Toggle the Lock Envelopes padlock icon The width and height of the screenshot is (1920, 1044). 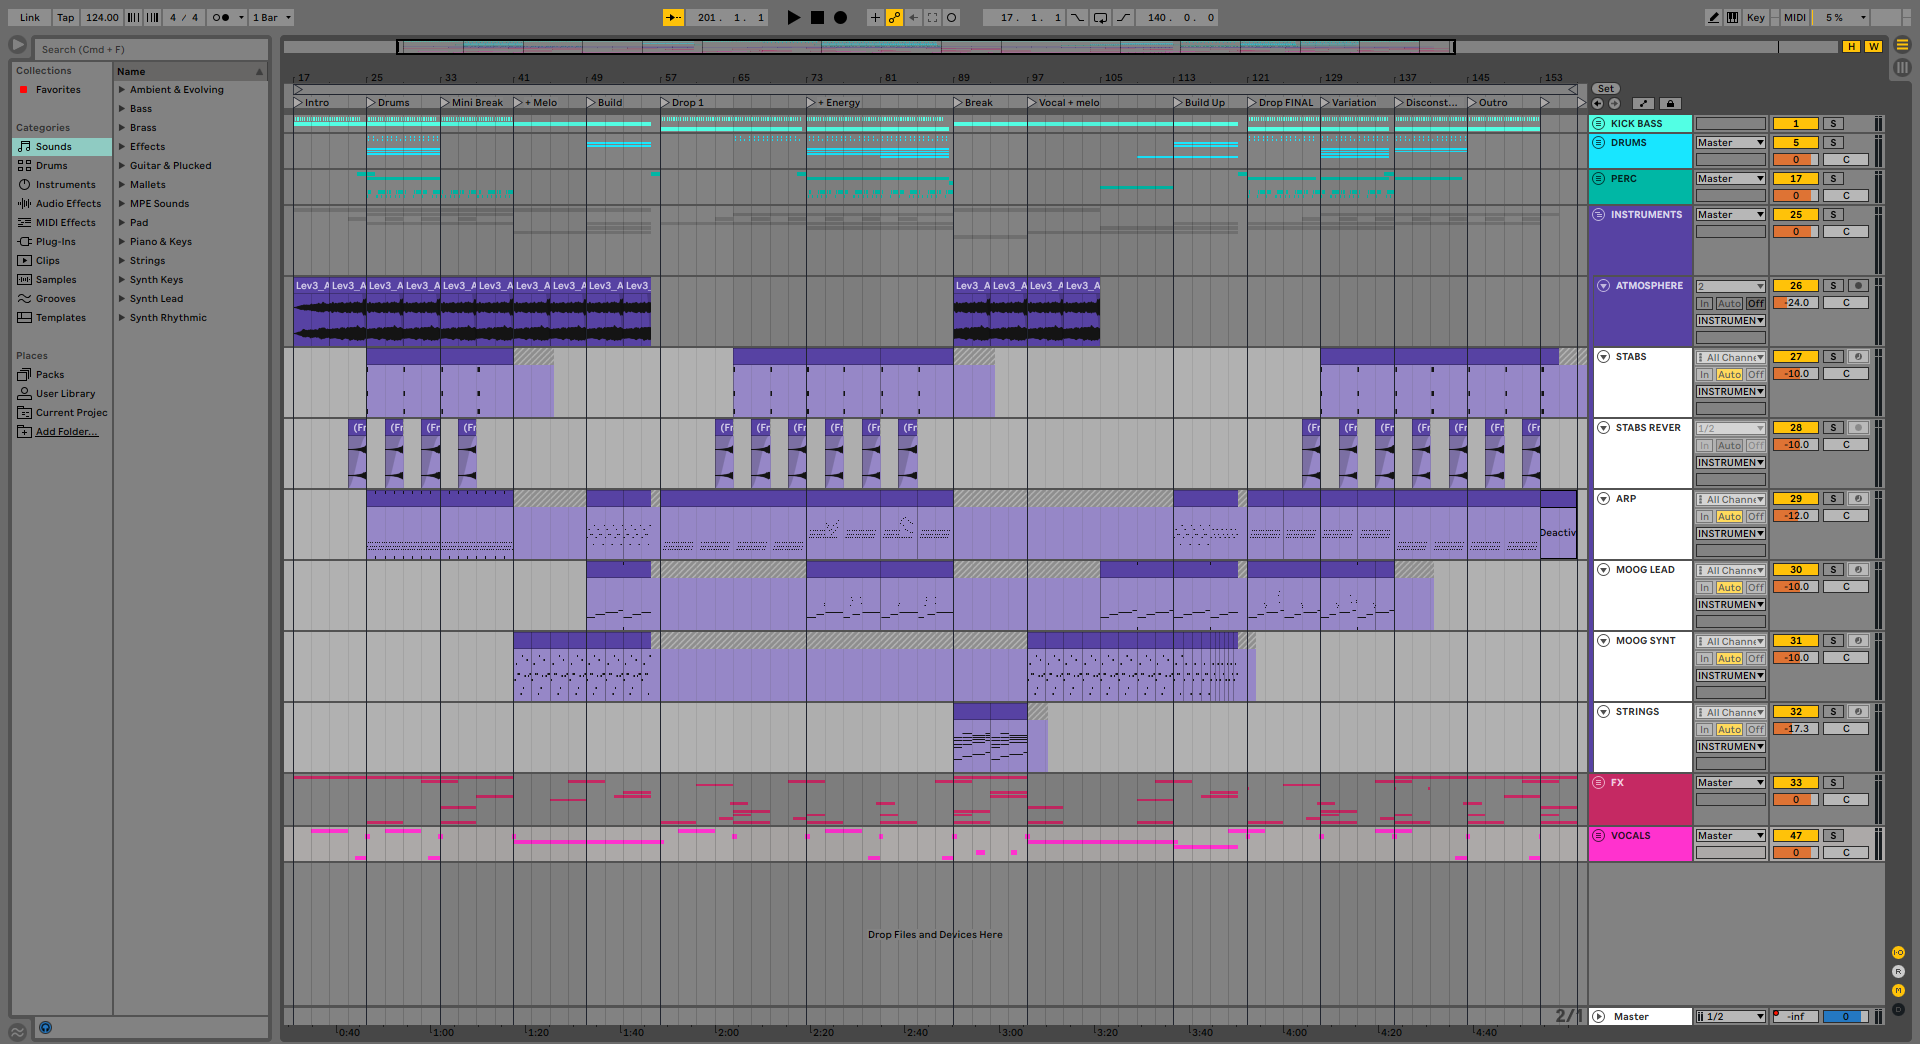pos(1669,103)
